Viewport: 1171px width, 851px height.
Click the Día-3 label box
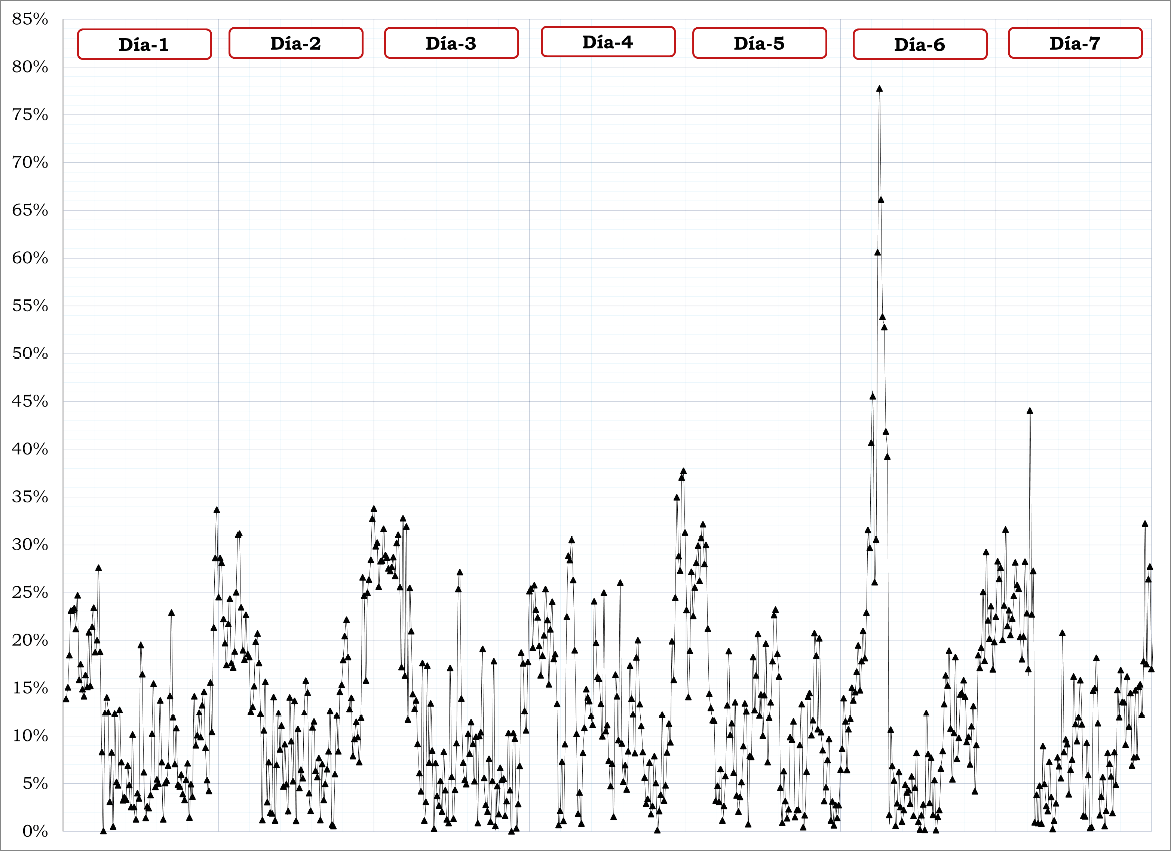tap(451, 43)
